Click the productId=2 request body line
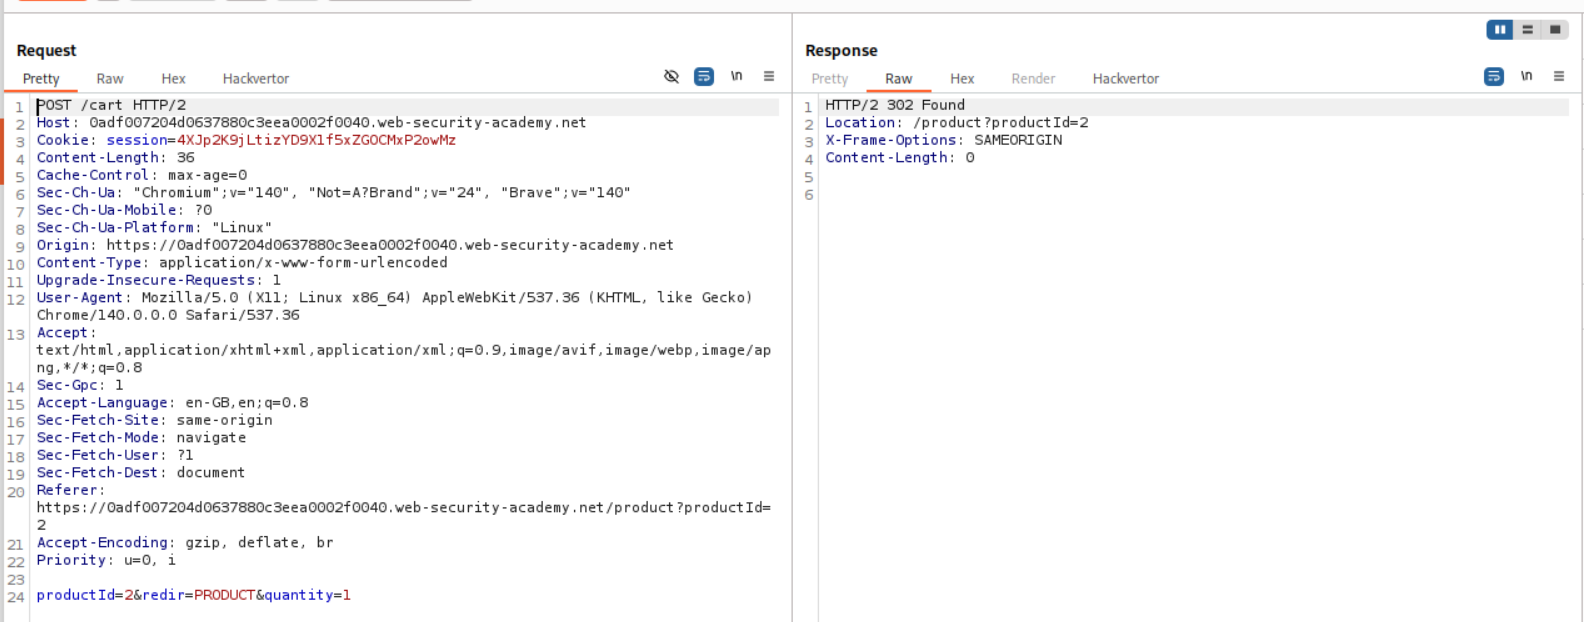Screen dimensions: 1584x622 (193, 595)
